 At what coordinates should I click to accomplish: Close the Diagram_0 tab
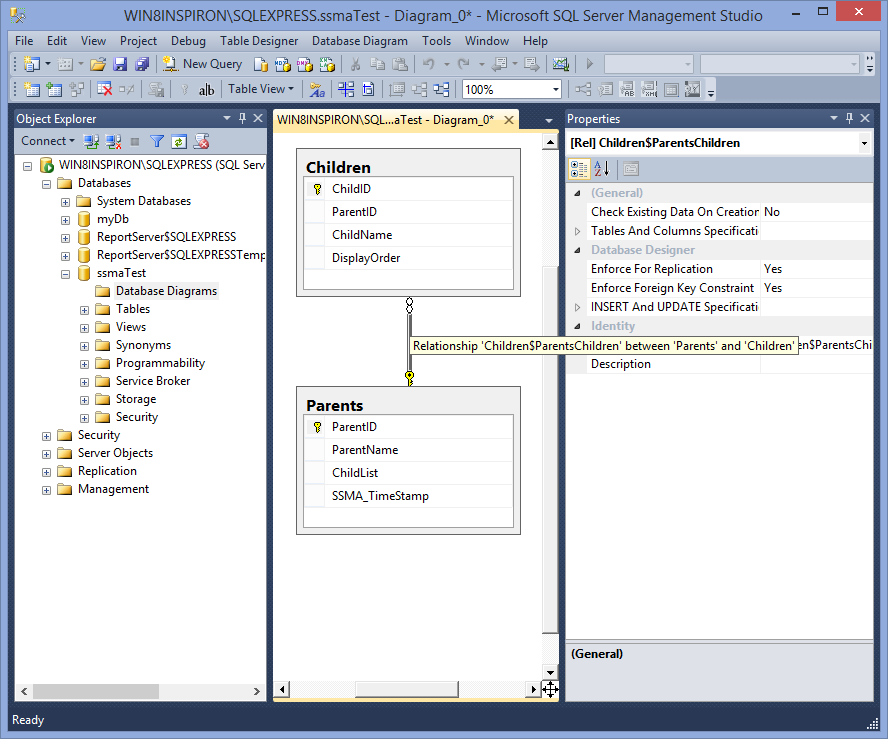(x=509, y=120)
